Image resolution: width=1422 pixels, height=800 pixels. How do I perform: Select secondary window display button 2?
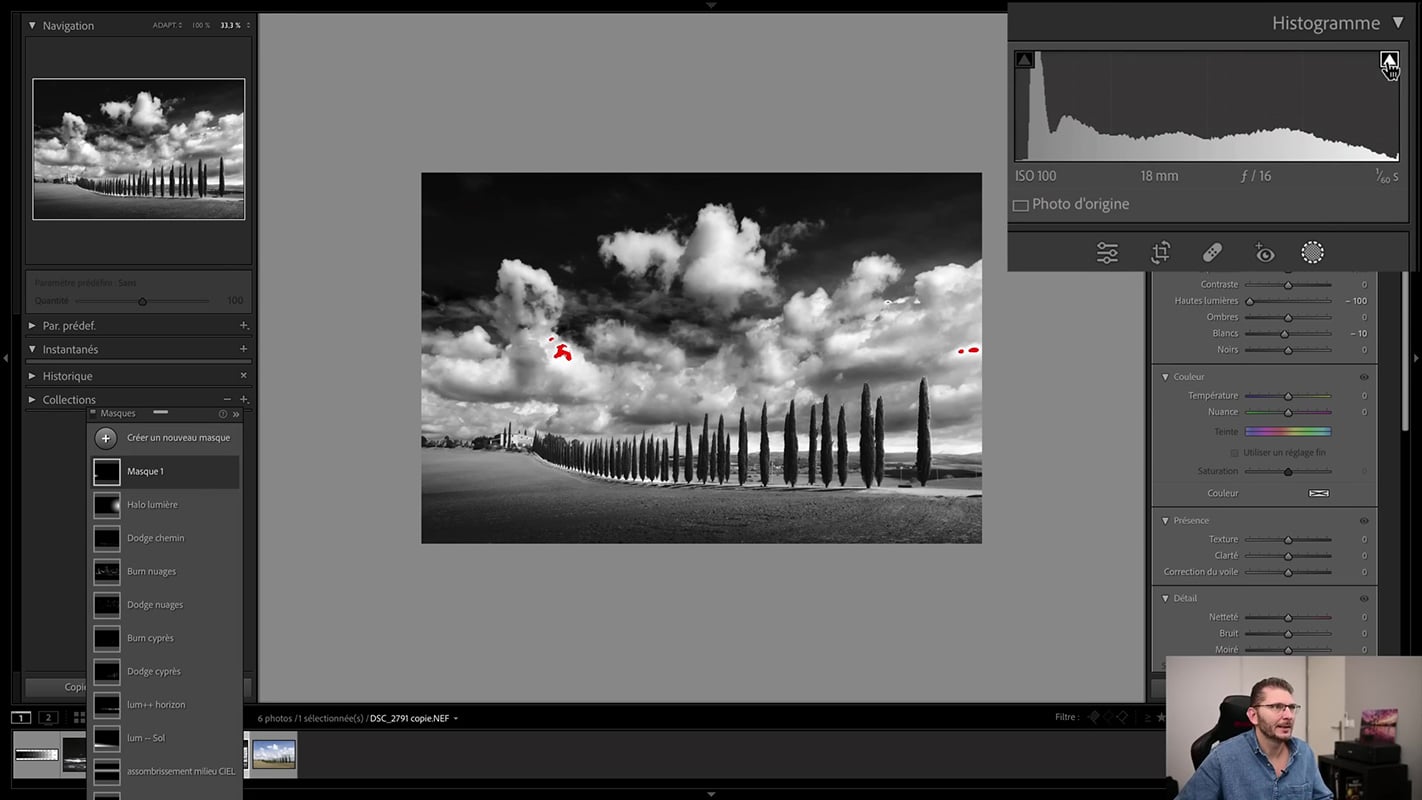coord(48,718)
